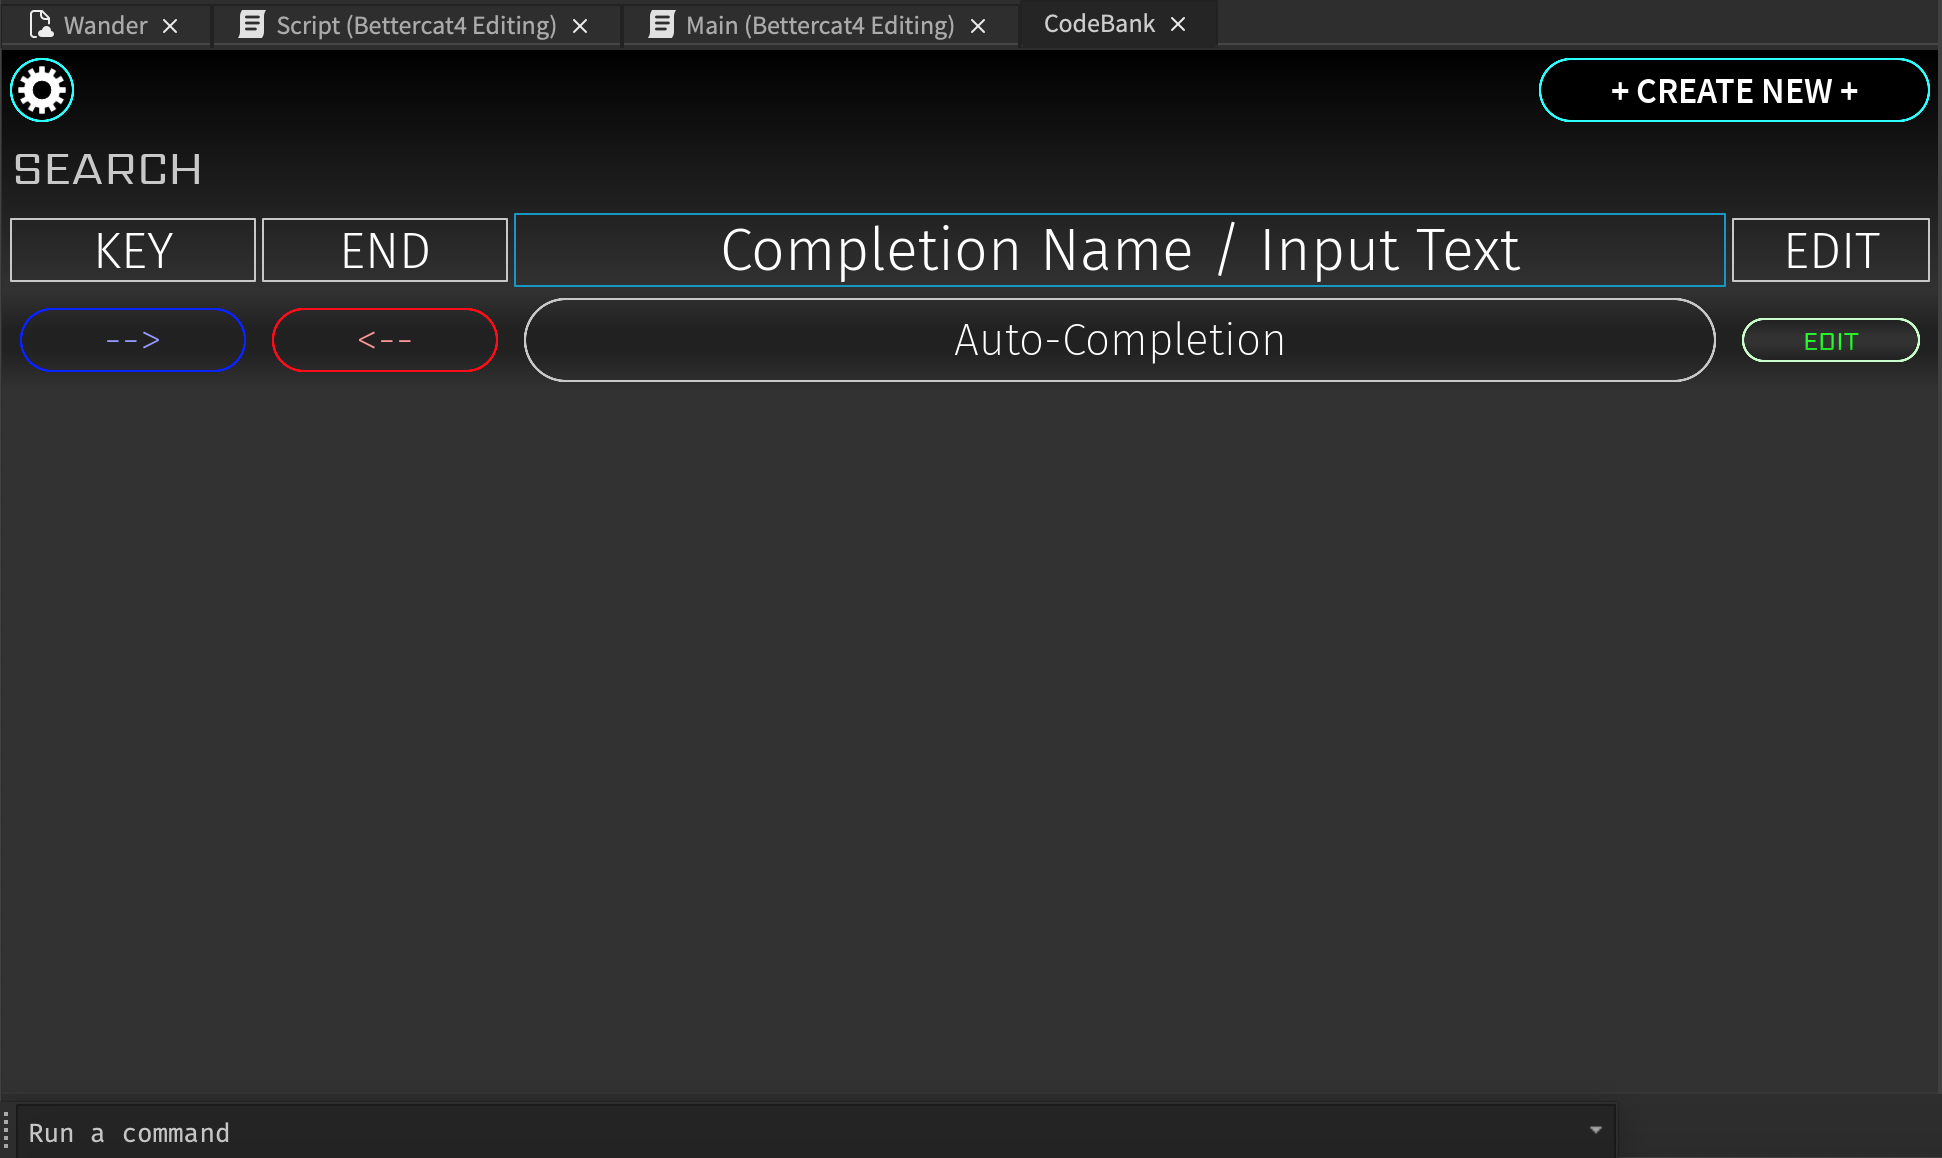Expand the Auto-Completion entry
The width and height of the screenshot is (1942, 1158).
click(1119, 340)
